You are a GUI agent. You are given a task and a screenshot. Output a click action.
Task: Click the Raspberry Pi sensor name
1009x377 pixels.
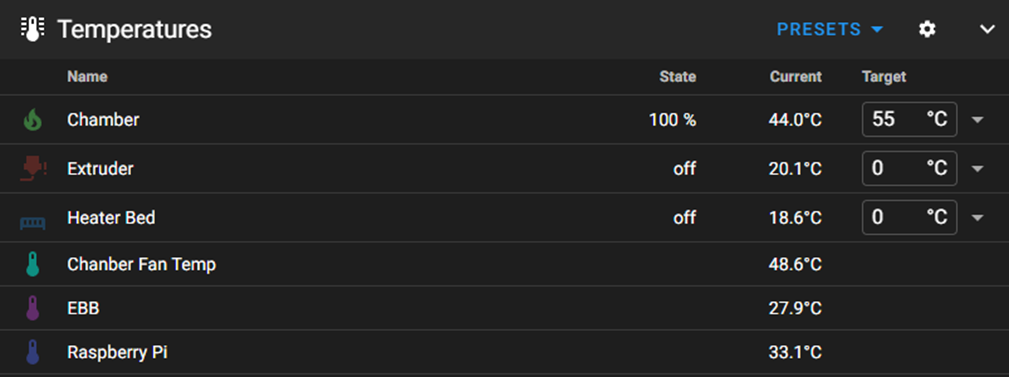tap(118, 353)
